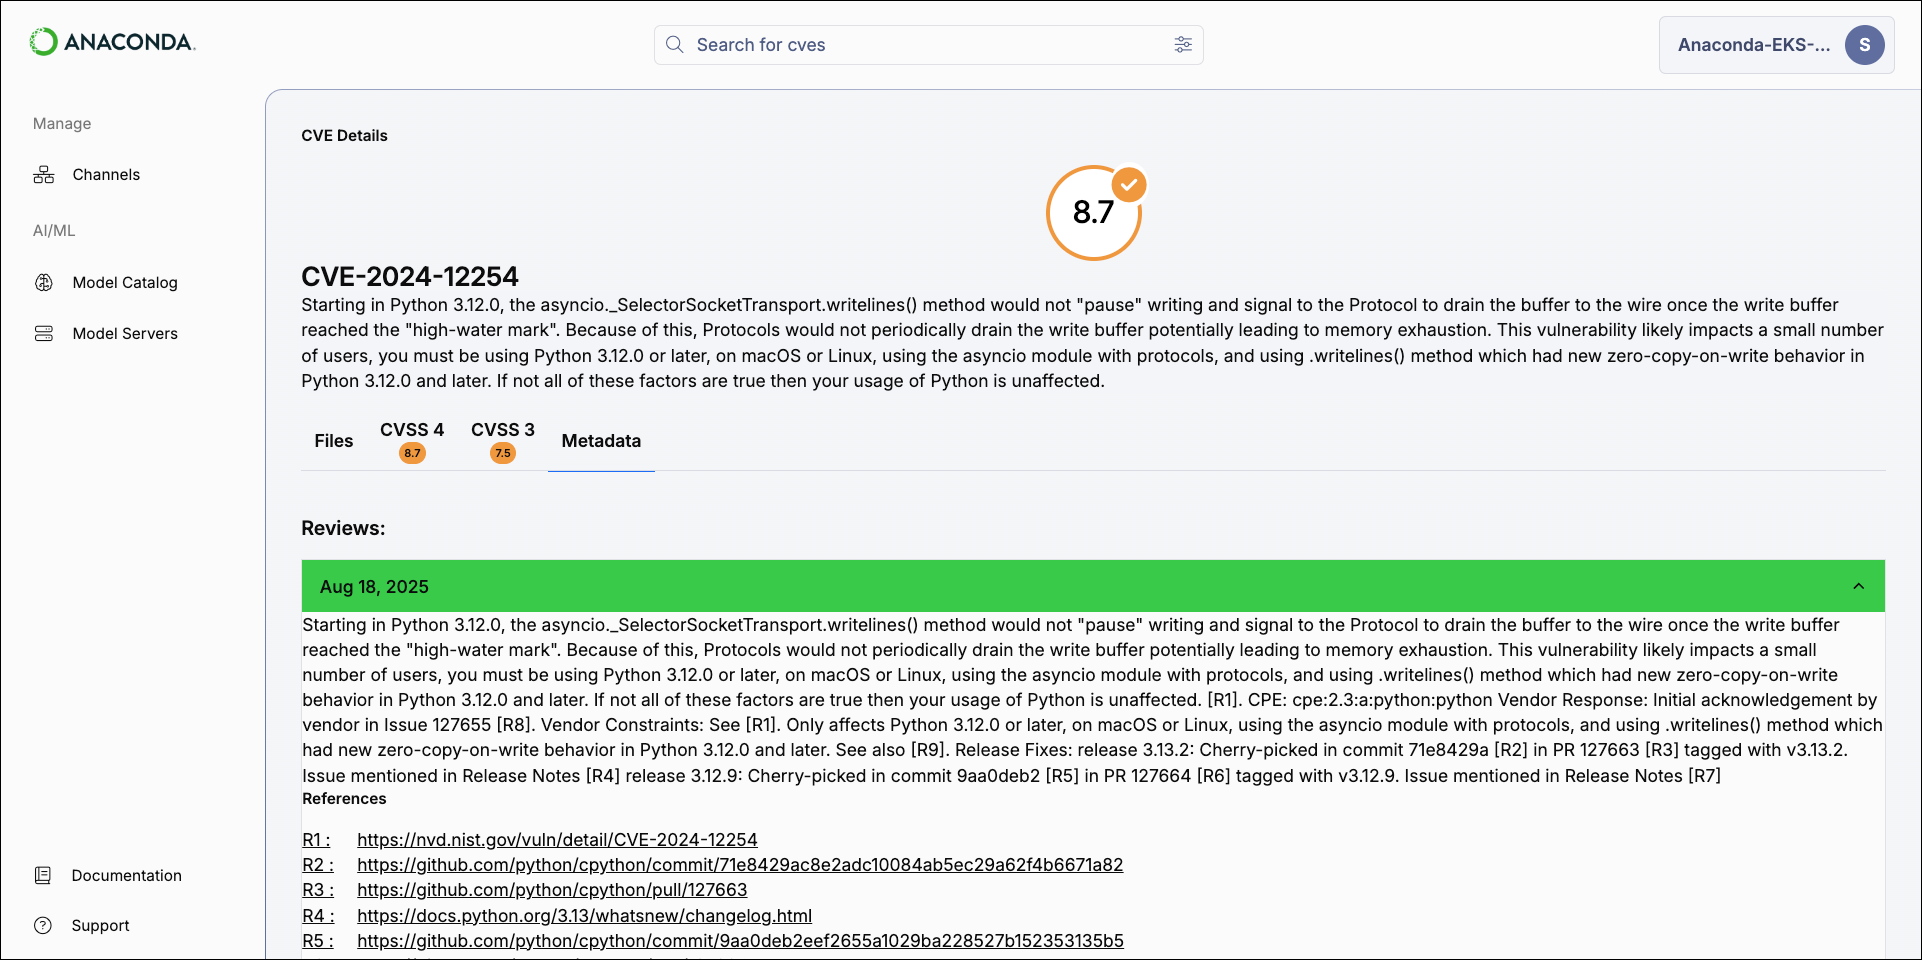Viewport: 1922px width, 960px height.
Task: Click the CVSS 3 score badge 7.5
Action: click(503, 454)
